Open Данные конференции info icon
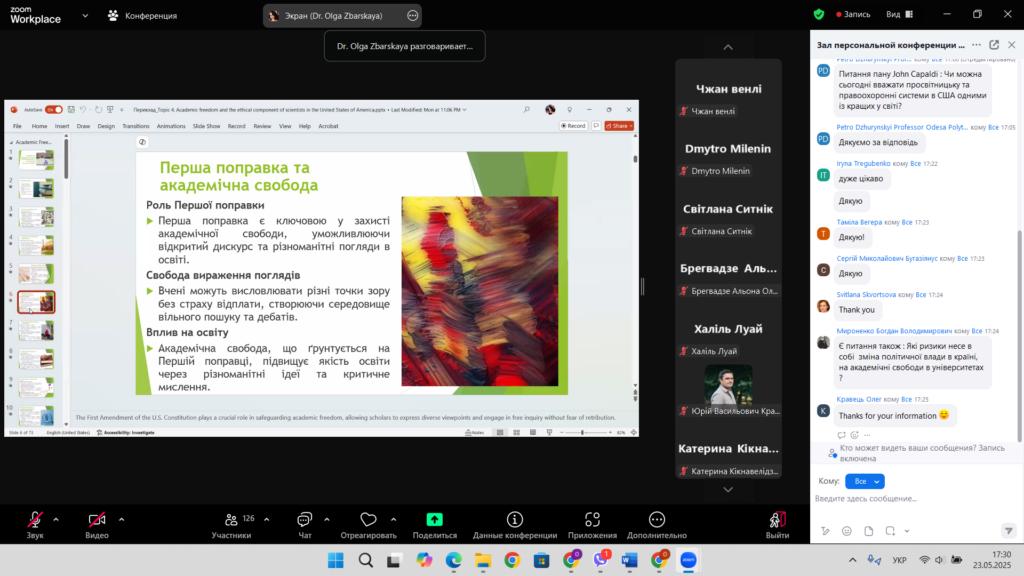The width and height of the screenshot is (1024, 576). pos(515,519)
